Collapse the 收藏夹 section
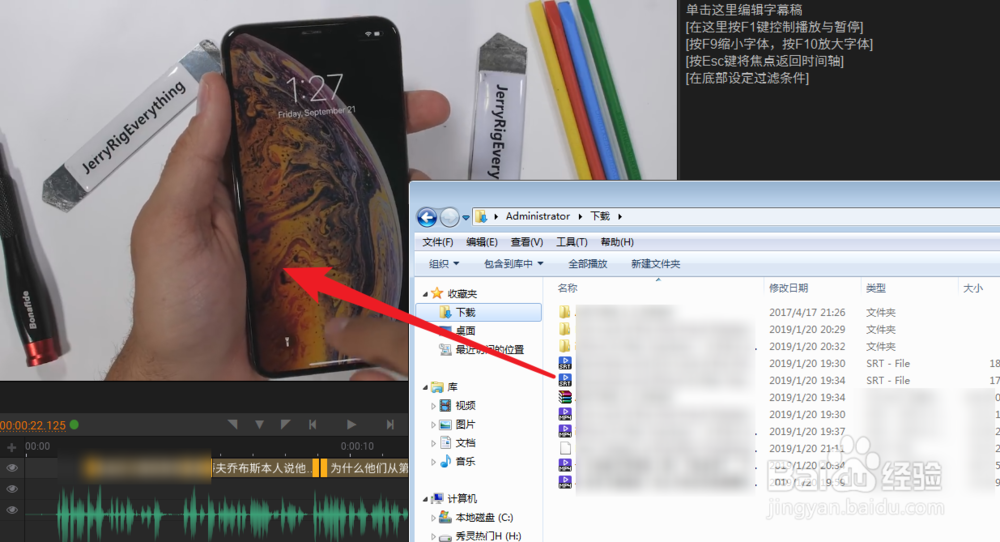This screenshot has height=542, width=1000. (425, 294)
